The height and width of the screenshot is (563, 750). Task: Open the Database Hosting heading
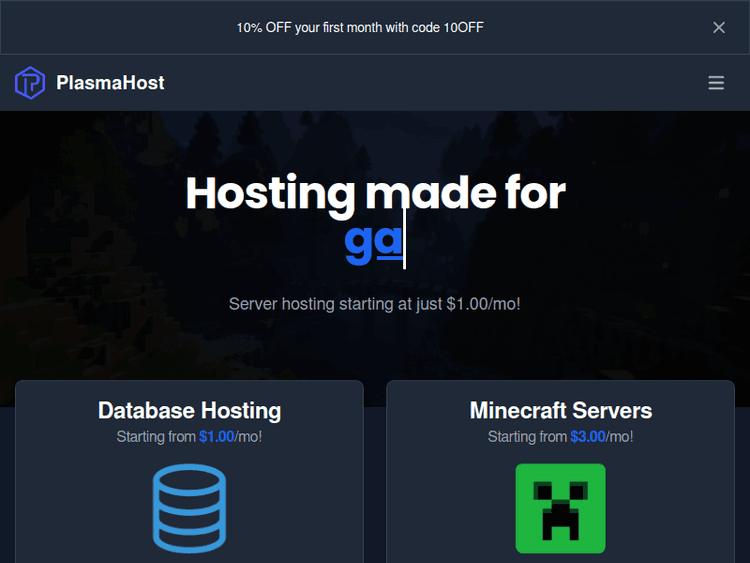189,411
